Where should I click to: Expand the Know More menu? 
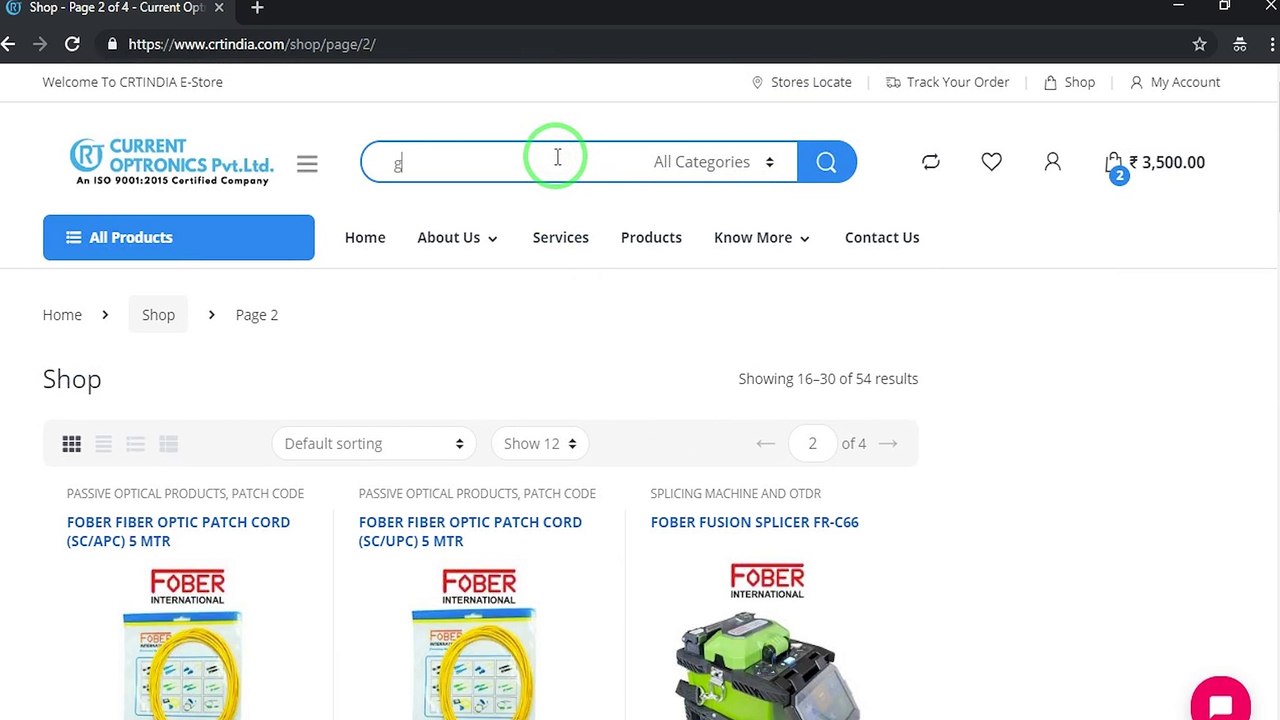click(x=762, y=238)
